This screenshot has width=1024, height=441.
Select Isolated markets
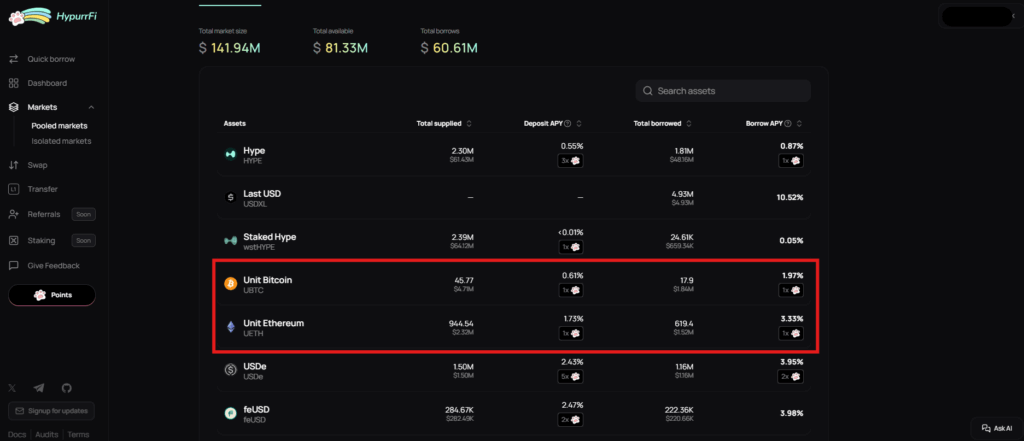coord(61,141)
